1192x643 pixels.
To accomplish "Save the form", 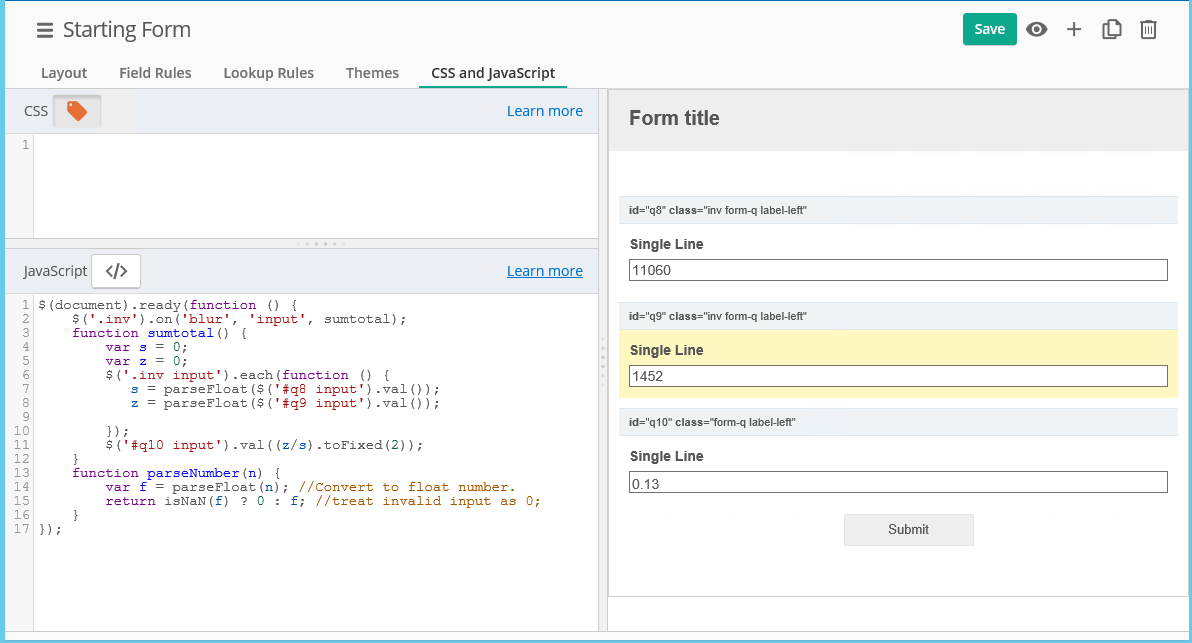I will [989, 29].
